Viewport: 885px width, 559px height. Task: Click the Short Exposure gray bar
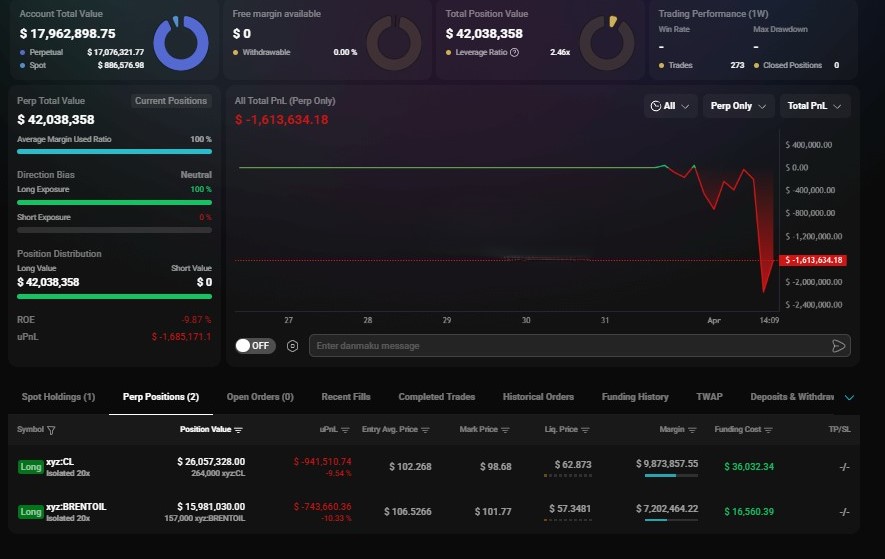click(x=115, y=230)
